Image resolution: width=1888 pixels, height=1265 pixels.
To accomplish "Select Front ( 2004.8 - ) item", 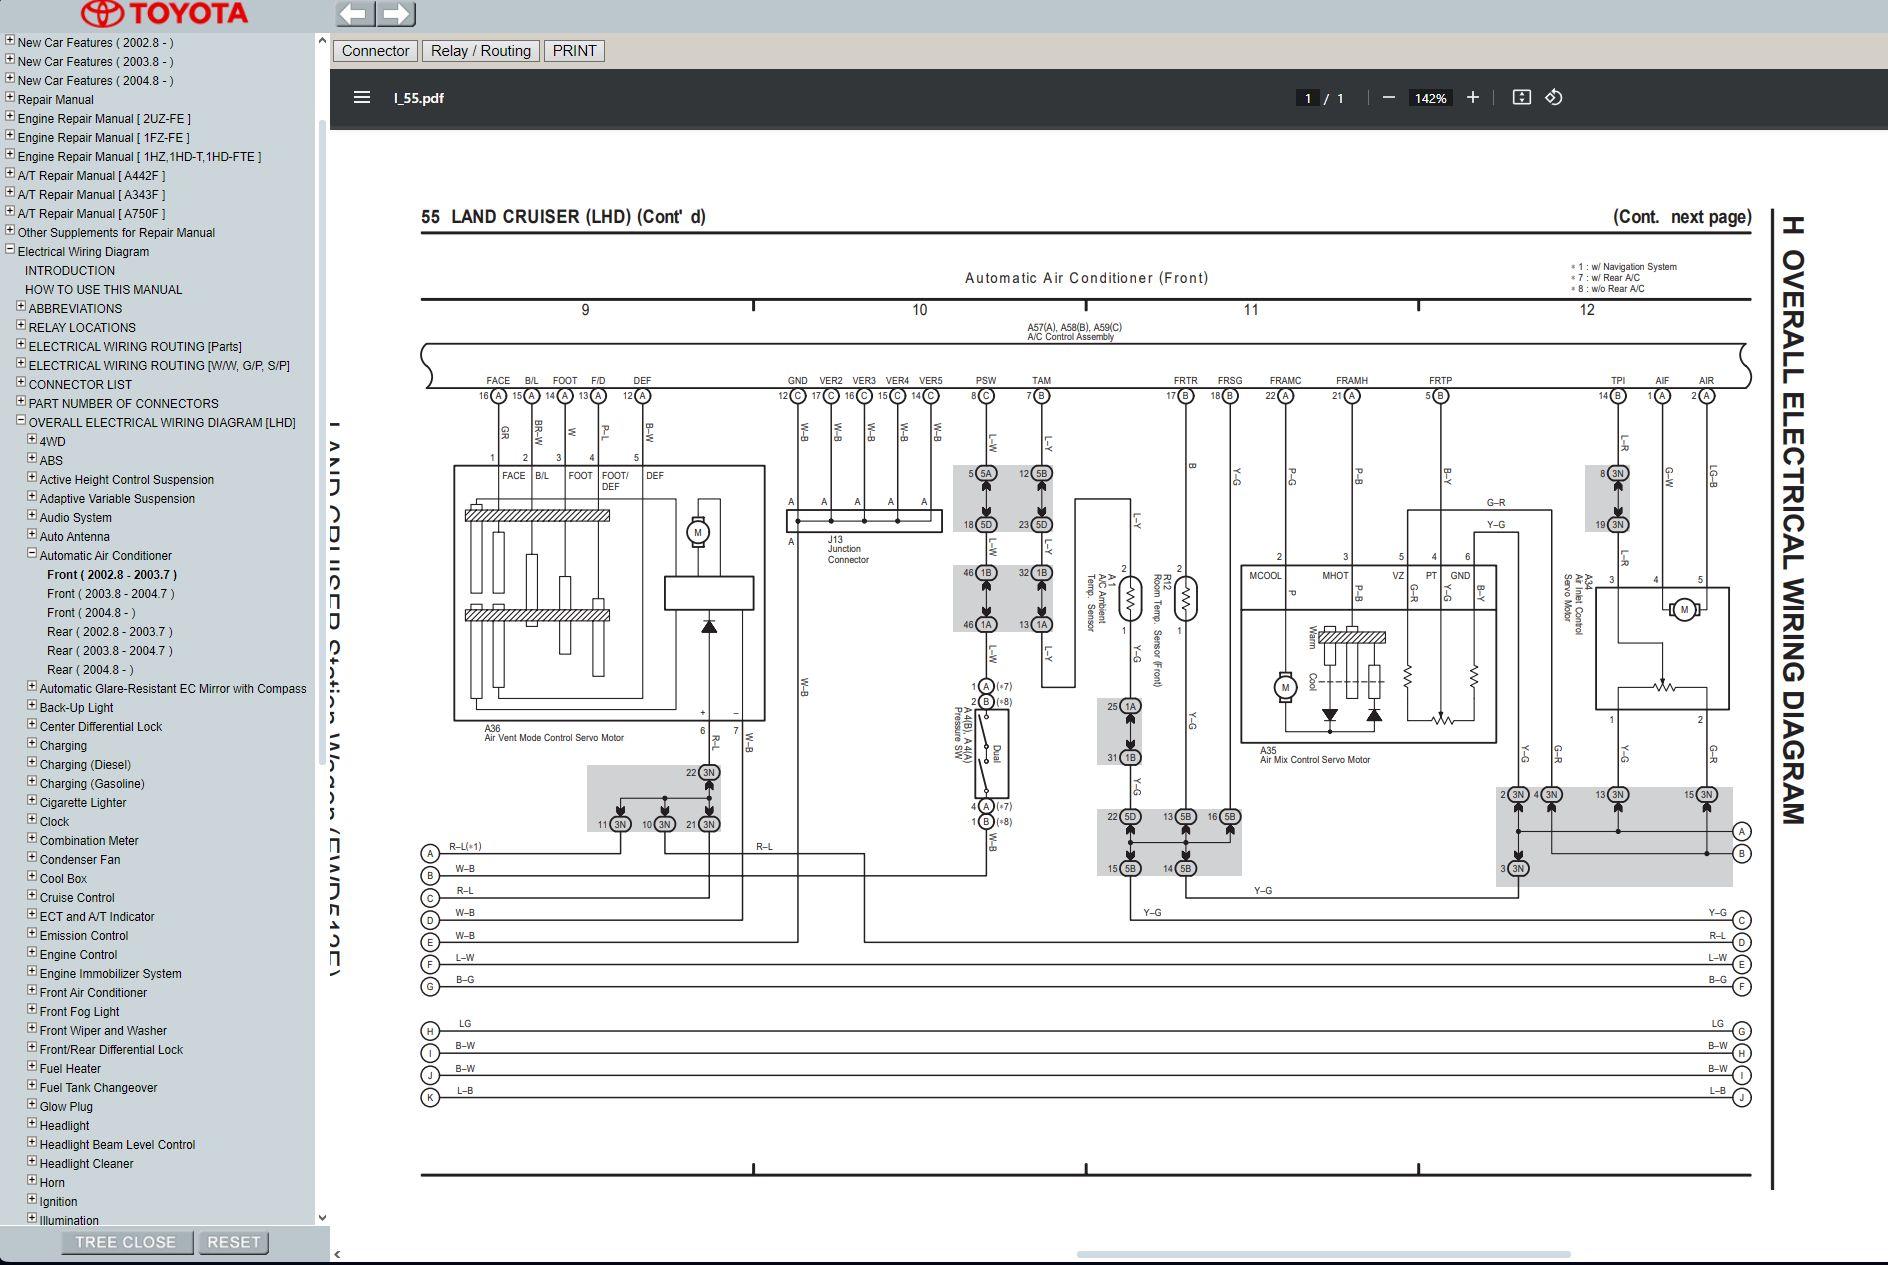I will (x=91, y=613).
